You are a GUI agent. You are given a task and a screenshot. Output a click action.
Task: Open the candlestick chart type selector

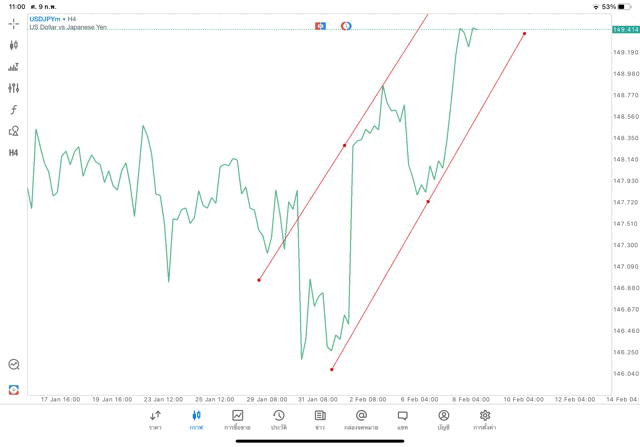(13, 45)
